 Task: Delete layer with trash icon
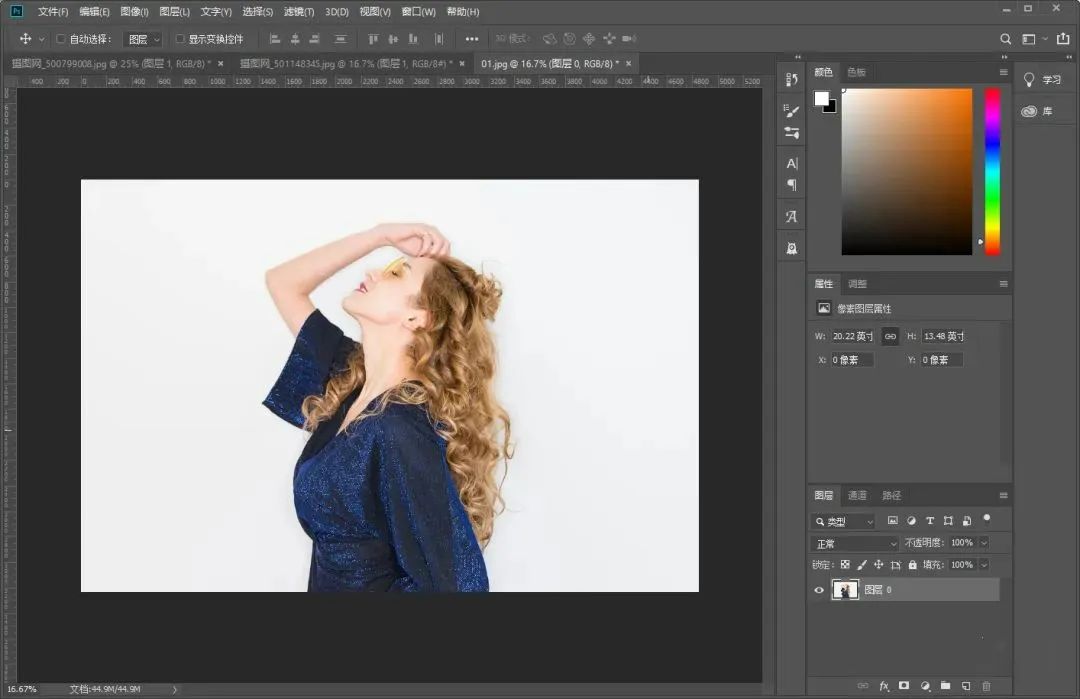tap(986, 686)
